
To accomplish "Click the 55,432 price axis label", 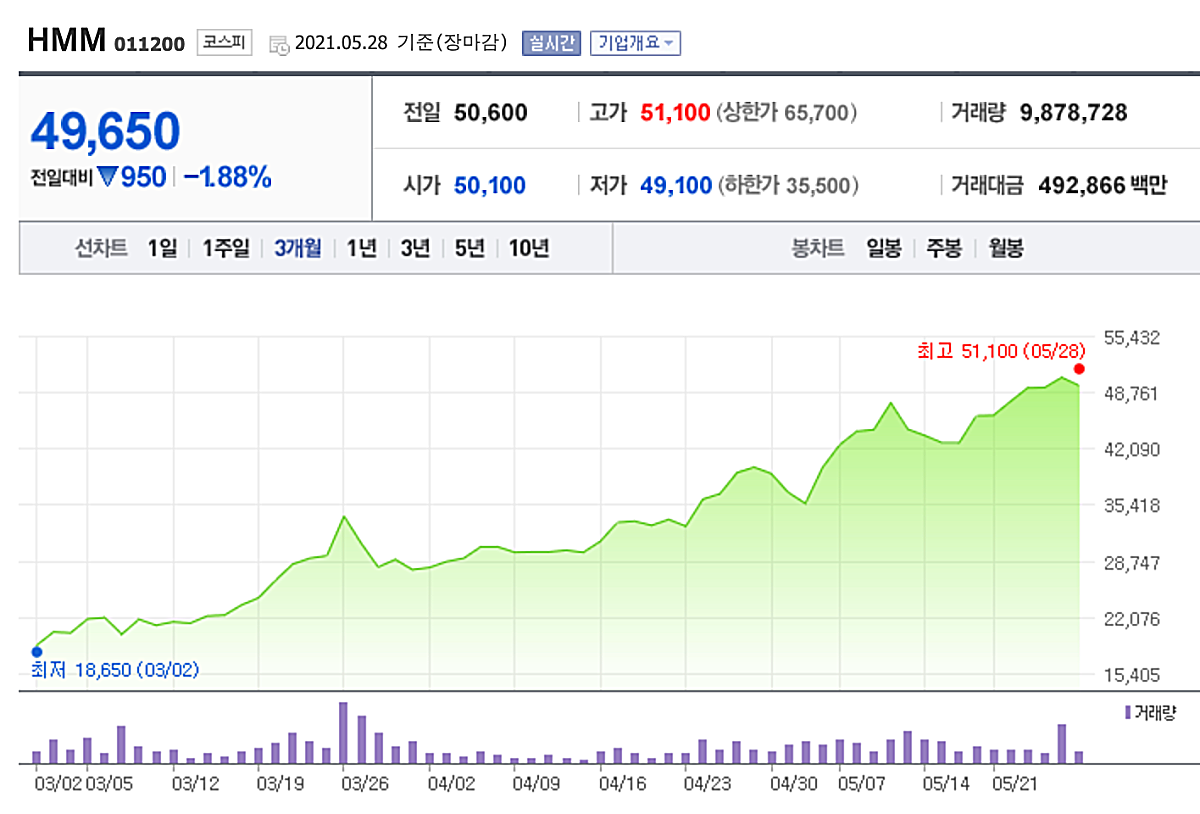I will pos(1132,338).
